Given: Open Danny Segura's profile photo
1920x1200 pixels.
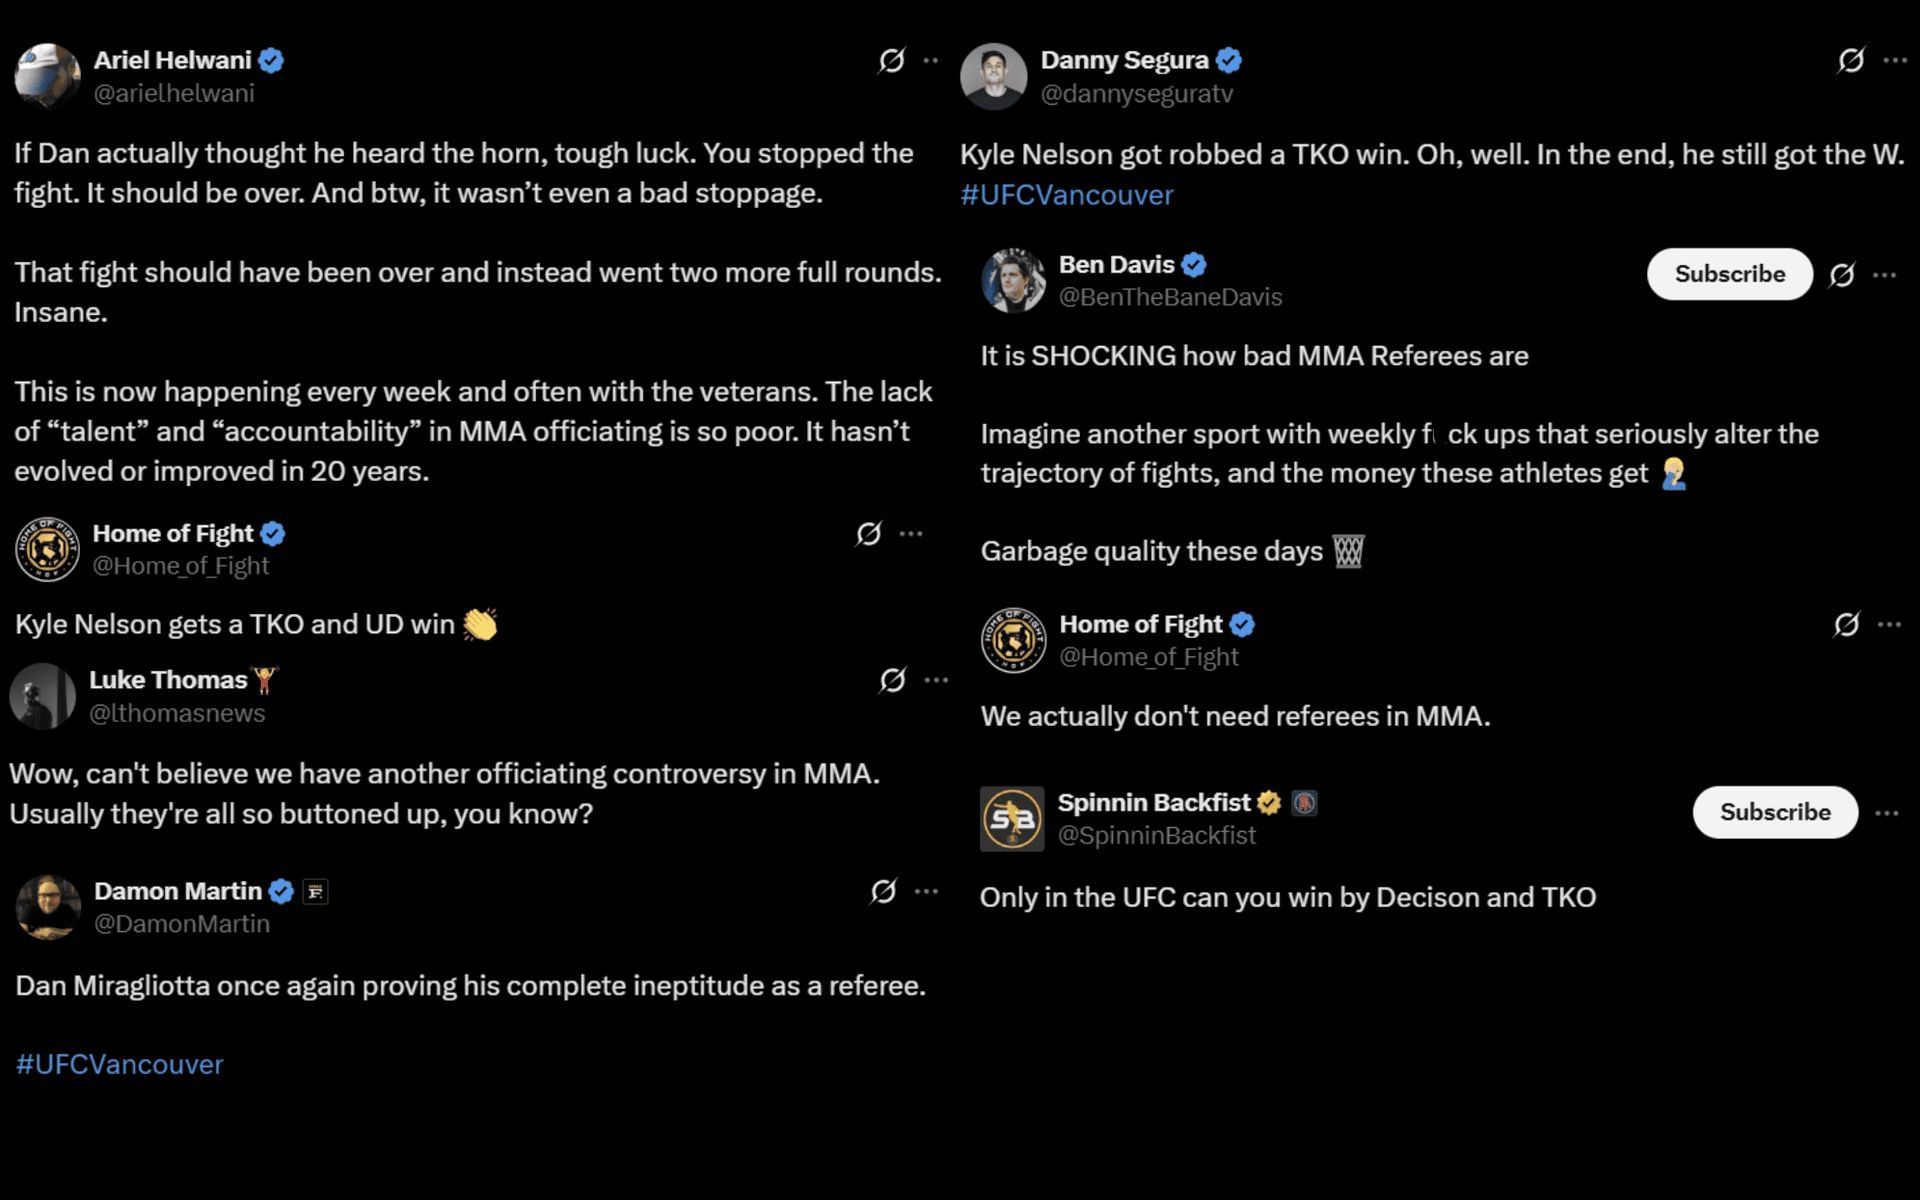Looking at the screenshot, I should click(x=993, y=76).
